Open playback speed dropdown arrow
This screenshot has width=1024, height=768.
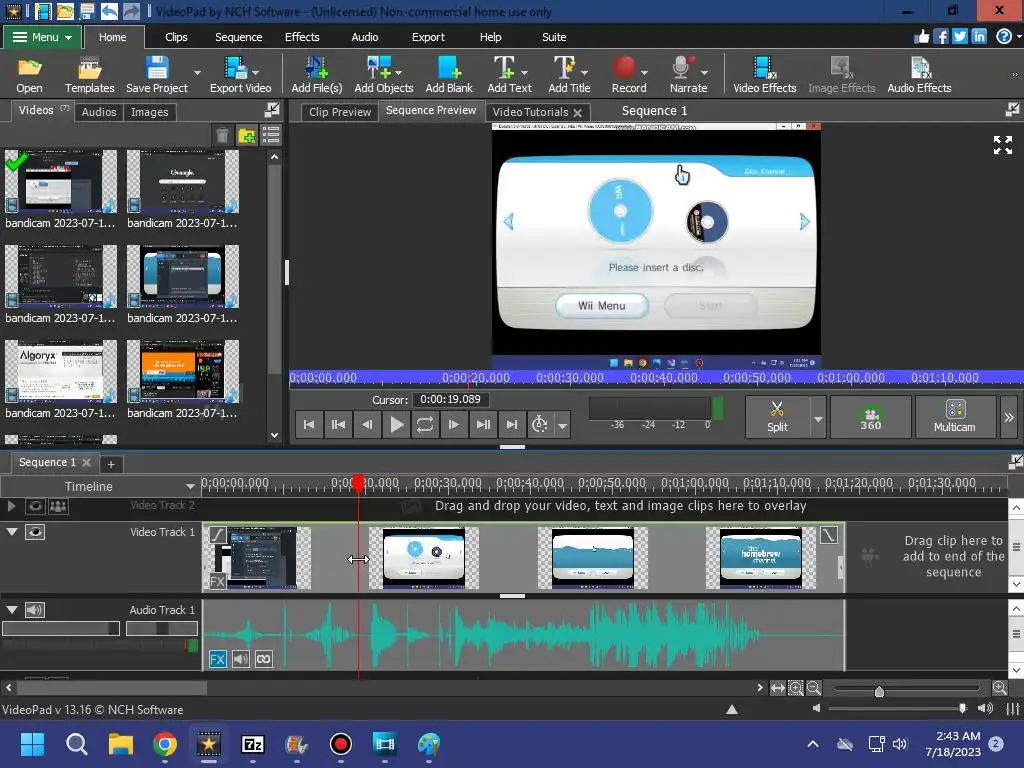coord(562,426)
